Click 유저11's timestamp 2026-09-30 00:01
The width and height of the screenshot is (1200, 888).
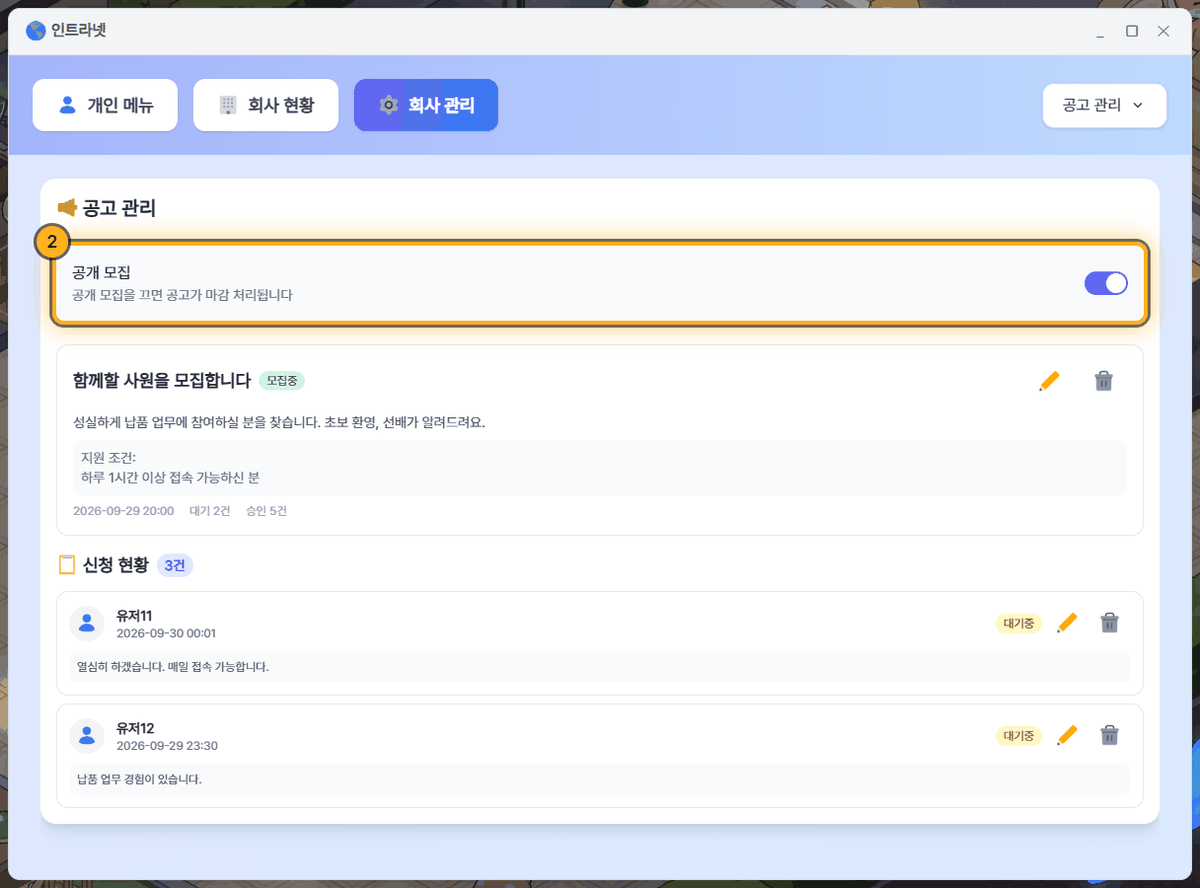click(166, 633)
